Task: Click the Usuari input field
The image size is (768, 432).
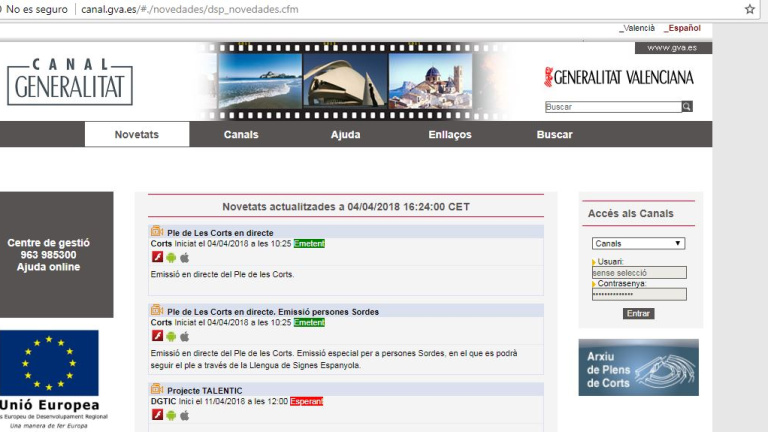Action: [x=638, y=272]
